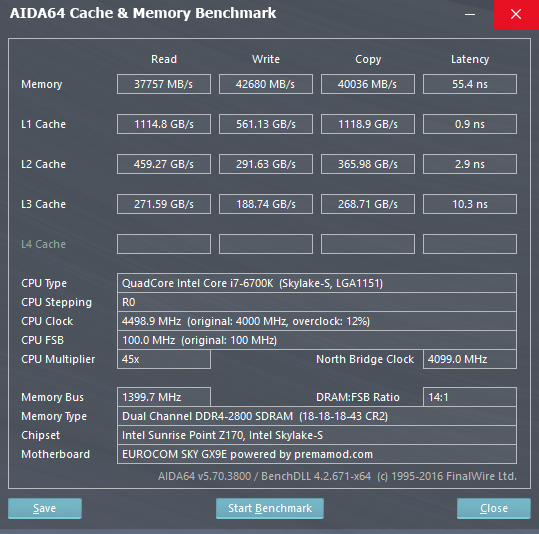Viewport: 539px width, 534px height.
Task: Click the empty L4 Cache Read box
Action: pos(164,244)
